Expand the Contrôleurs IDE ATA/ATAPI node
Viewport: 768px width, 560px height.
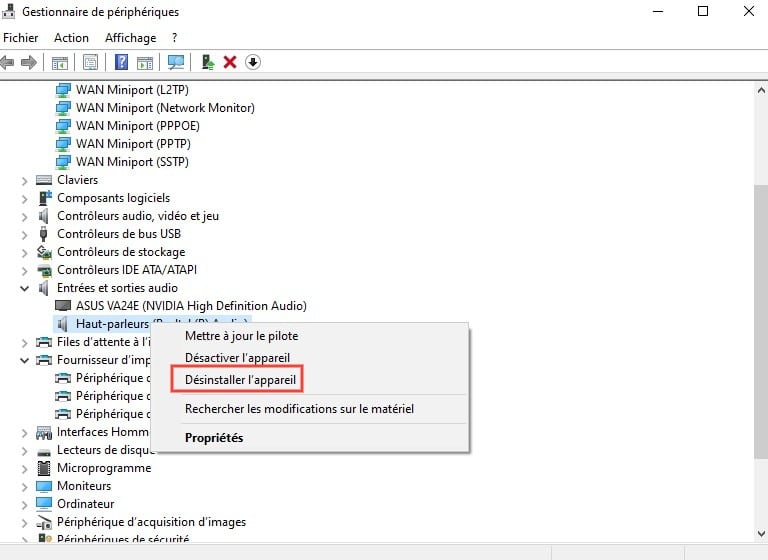[x=24, y=270]
